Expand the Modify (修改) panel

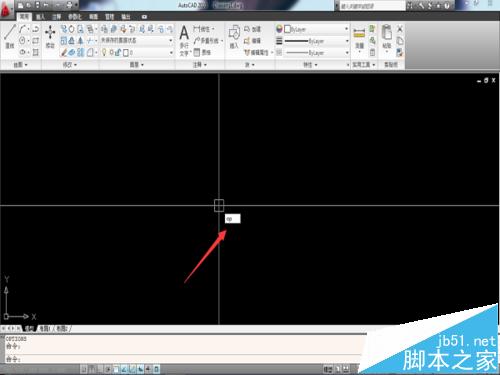click(70, 65)
